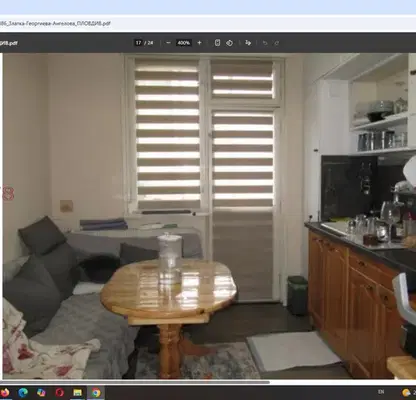Image resolution: width=416 pixels, height=400 pixels.
Task: Switch to the Chrome taskbar window
Action: pyautogui.click(x=96, y=392)
